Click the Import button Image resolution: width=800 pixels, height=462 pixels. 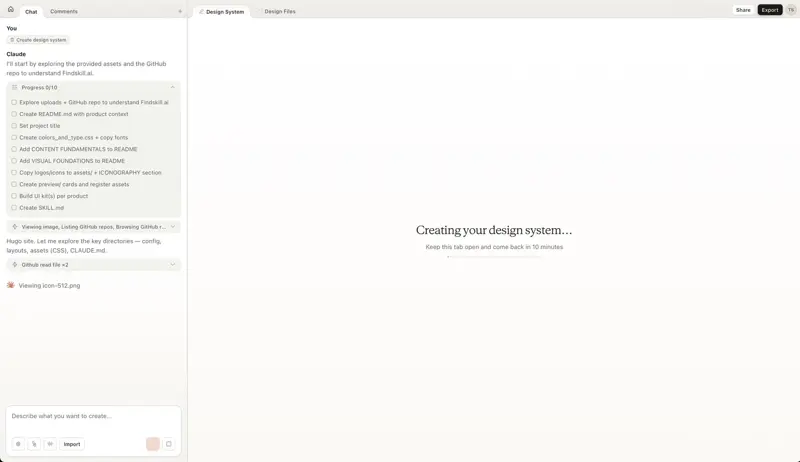[x=72, y=444]
